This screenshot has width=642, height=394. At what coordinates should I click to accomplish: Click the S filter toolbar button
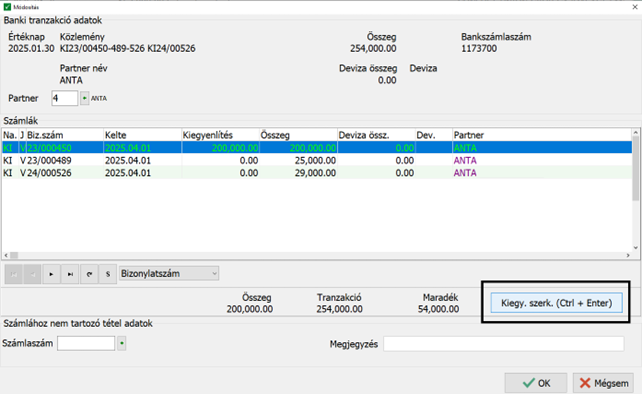coord(108,274)
